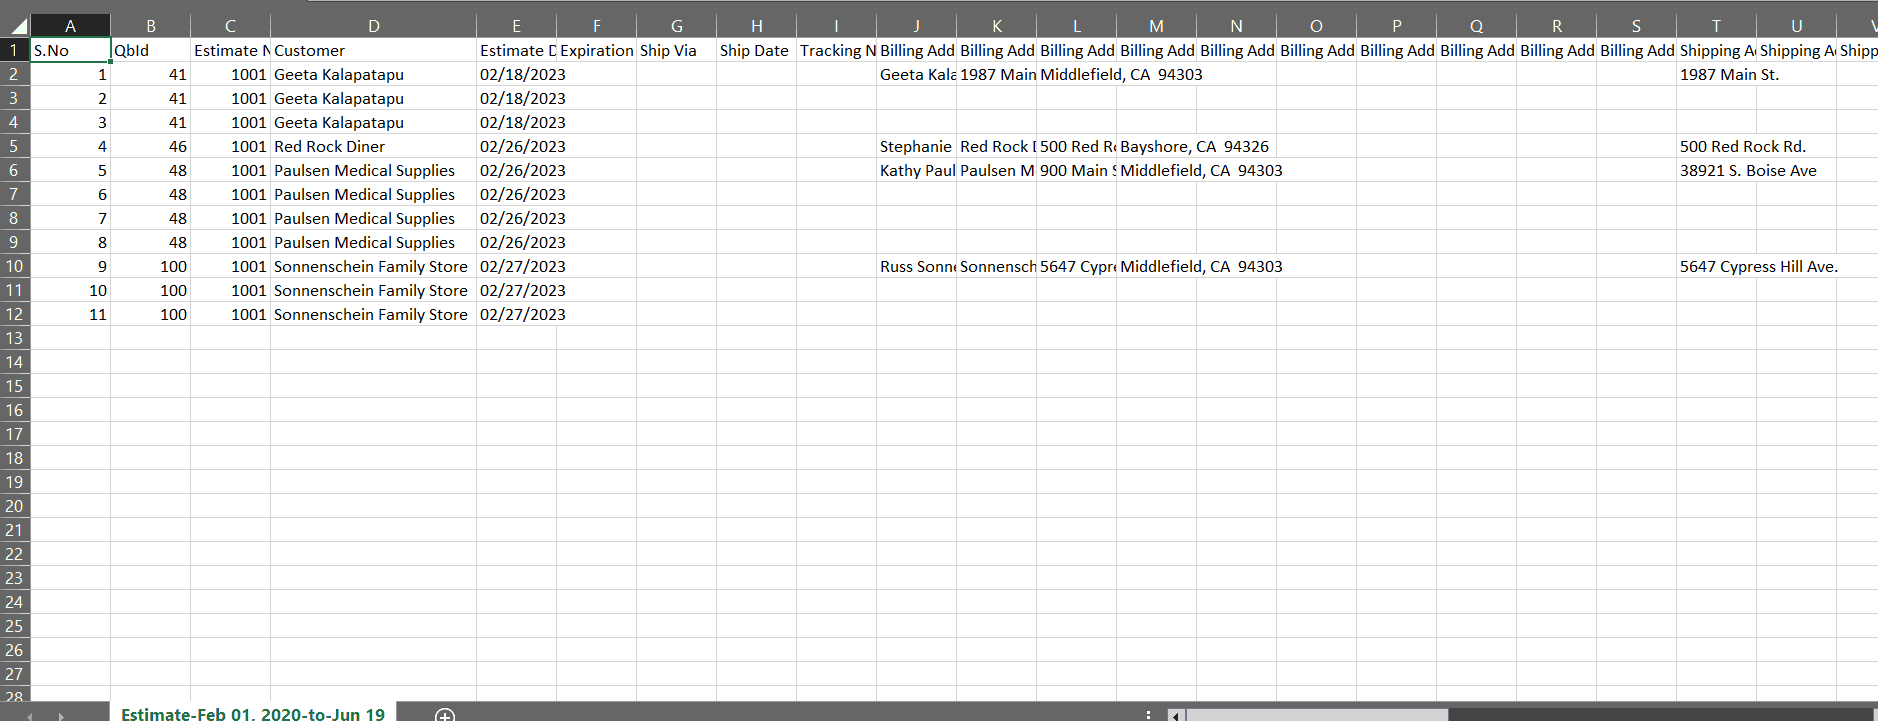This screenshot has height=721, width=1878.
Task: Select column P header
Action: pos(1397,26)
